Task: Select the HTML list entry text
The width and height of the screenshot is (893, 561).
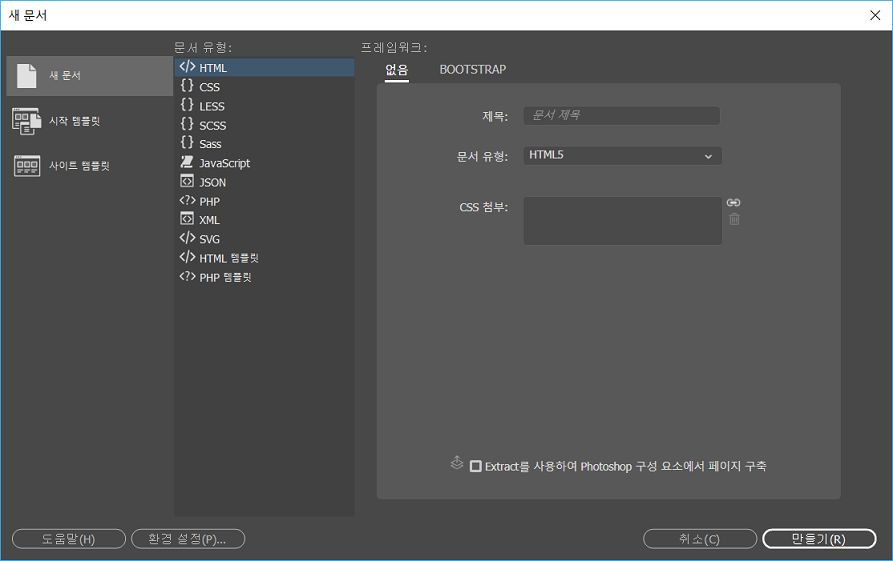Action: point(213,68)
